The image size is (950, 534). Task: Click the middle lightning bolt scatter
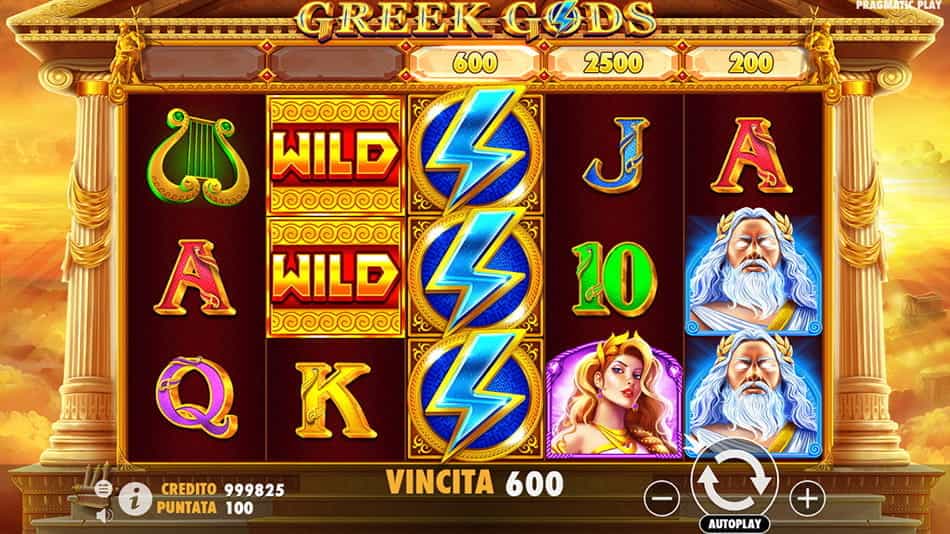[x=475, y=273]
